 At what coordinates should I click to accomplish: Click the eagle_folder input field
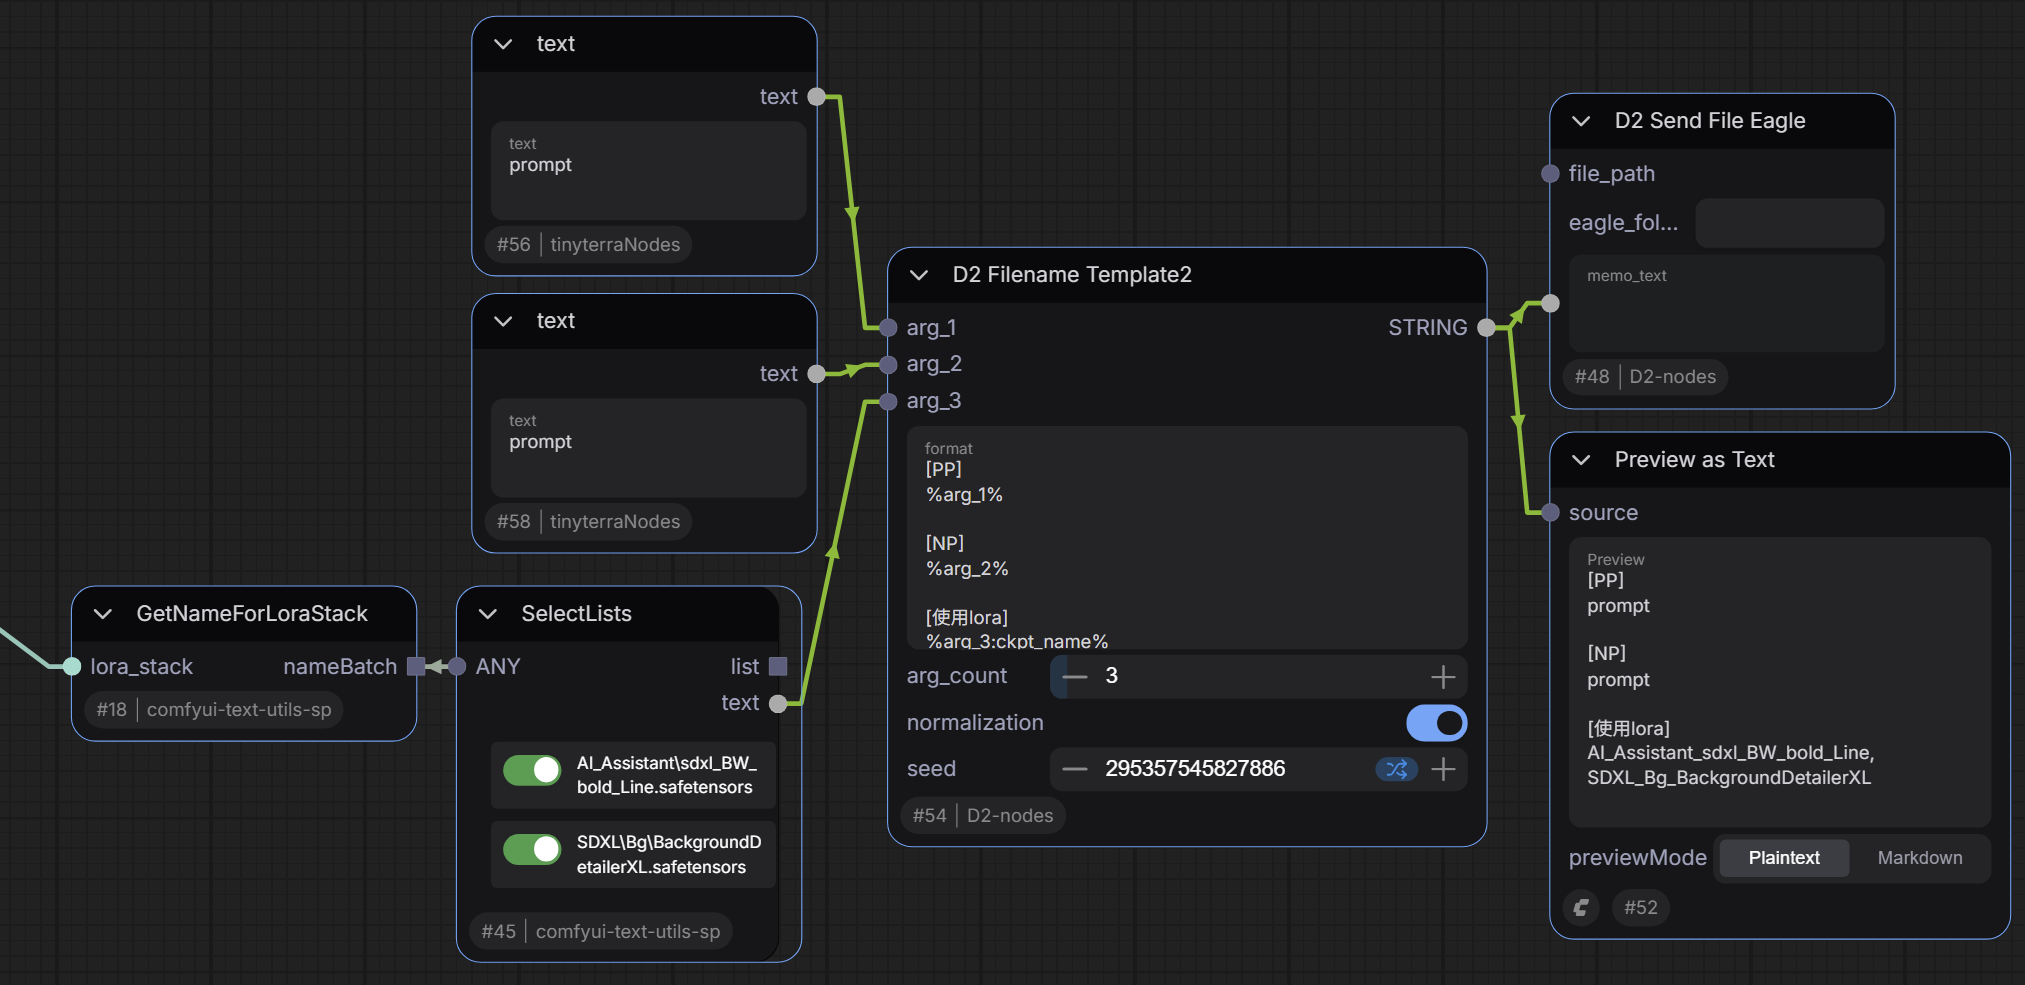coord(1789,223)
